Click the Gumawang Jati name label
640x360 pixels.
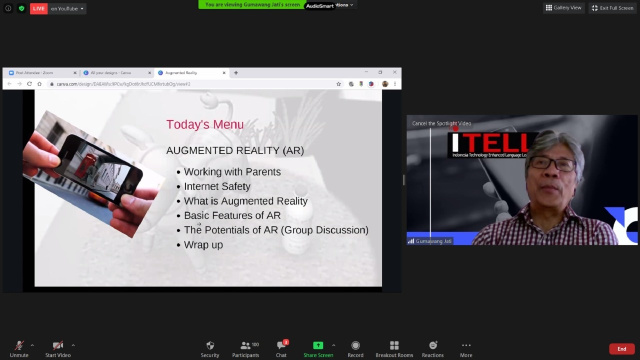[x=430, y=241]
